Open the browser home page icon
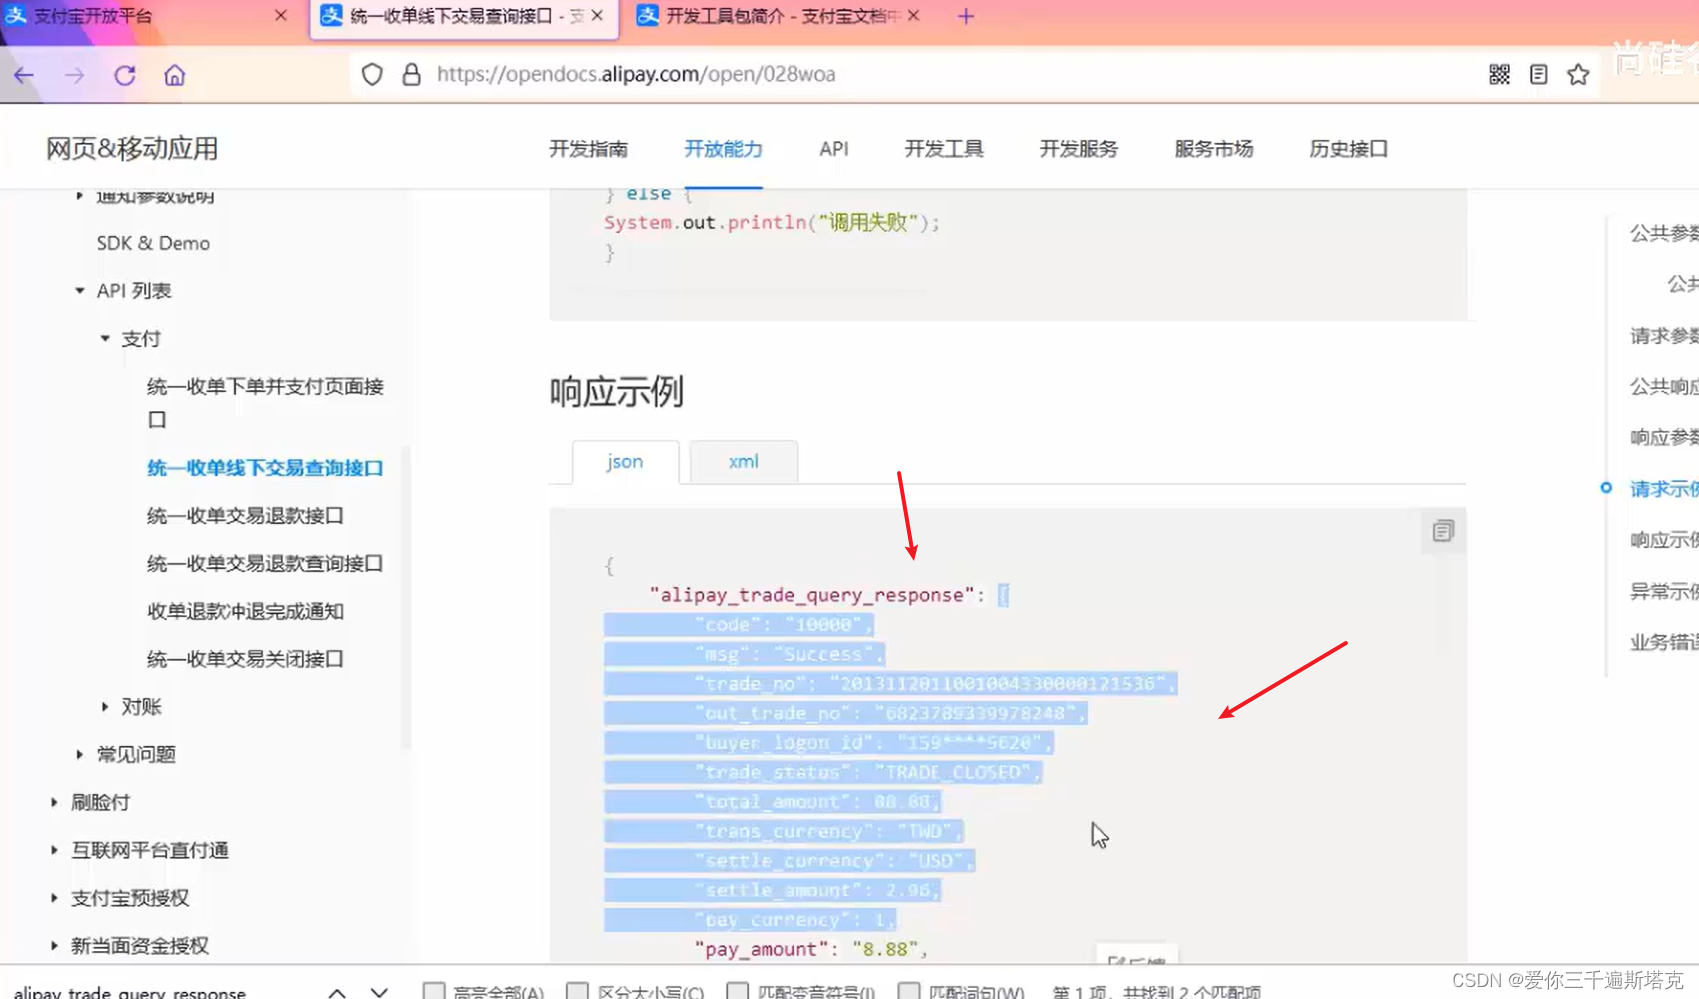This screenshot has width=1699, height=999. (x=175, y=75)
